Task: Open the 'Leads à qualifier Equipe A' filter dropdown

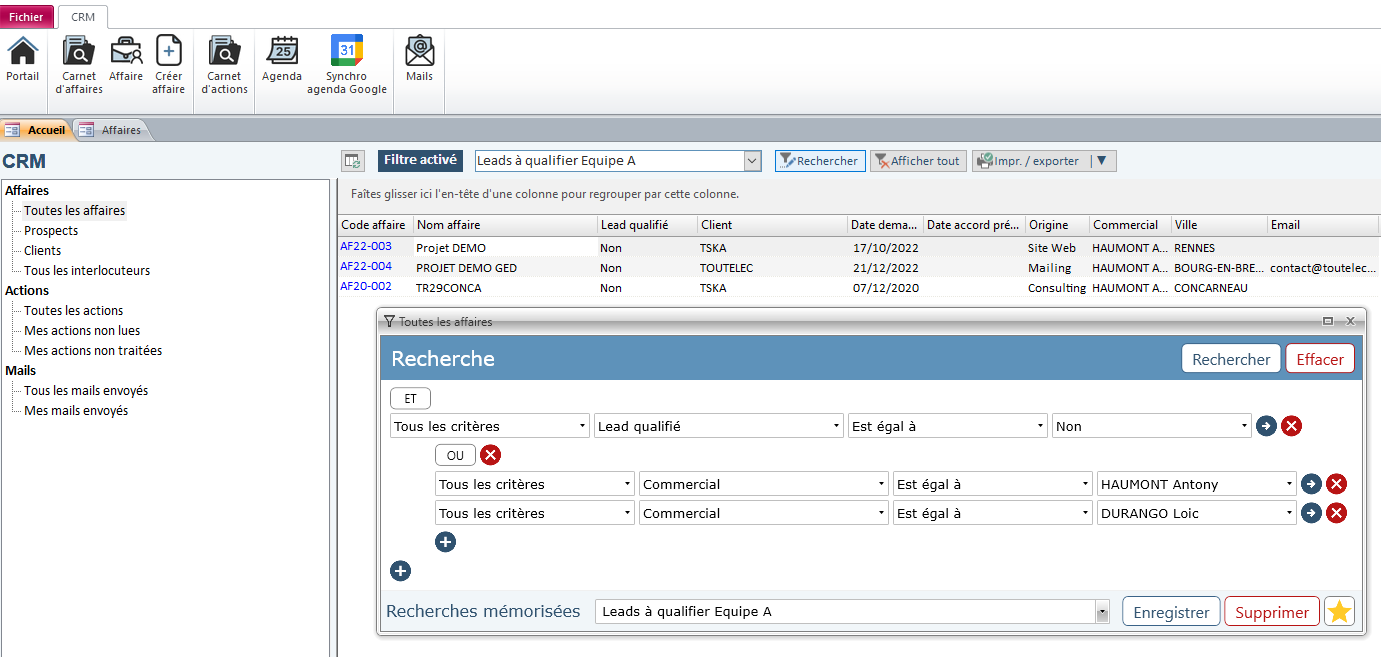Action: [753, 160]
